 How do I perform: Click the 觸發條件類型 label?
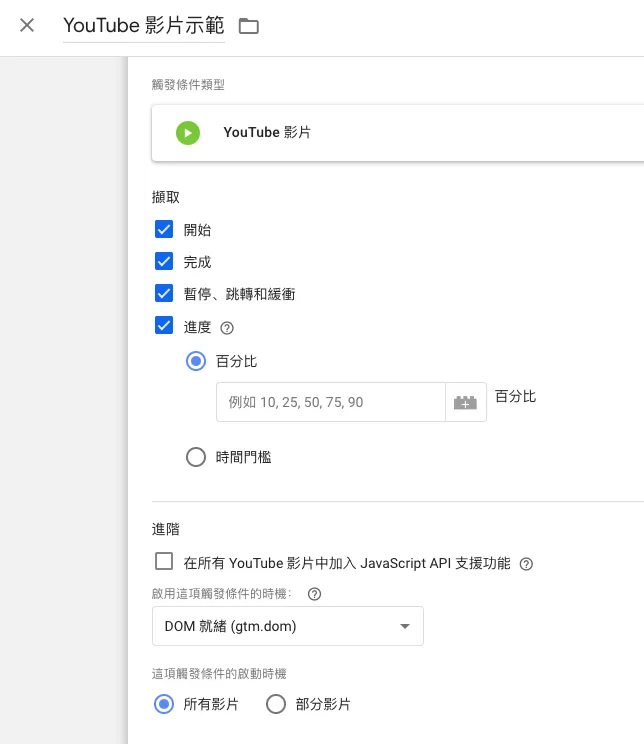coord(188,84)
